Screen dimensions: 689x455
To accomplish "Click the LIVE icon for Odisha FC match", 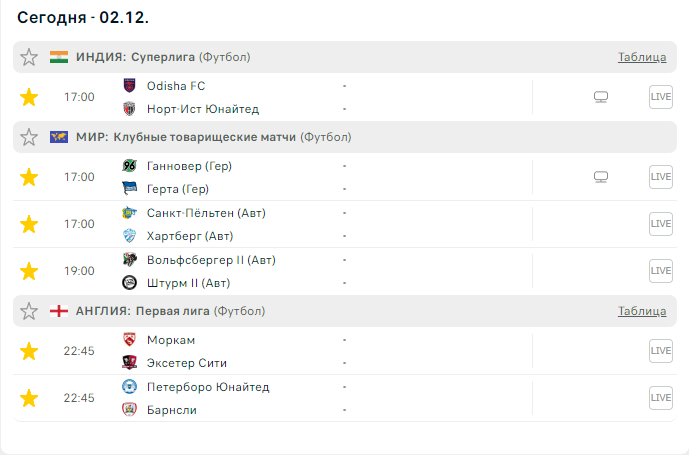I will 660,97.
